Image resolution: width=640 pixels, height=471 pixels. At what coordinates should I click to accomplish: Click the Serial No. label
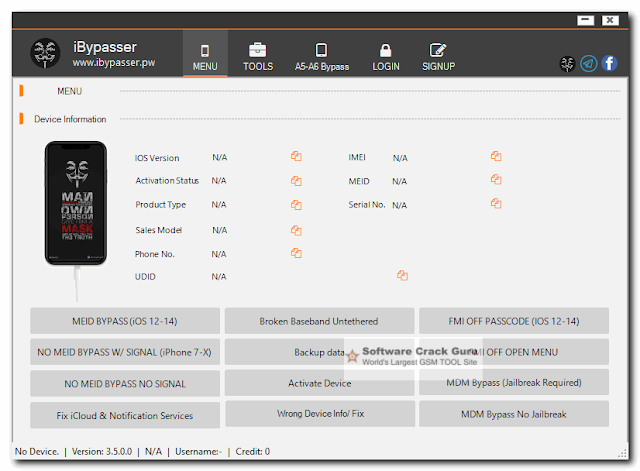click(367, 205)
